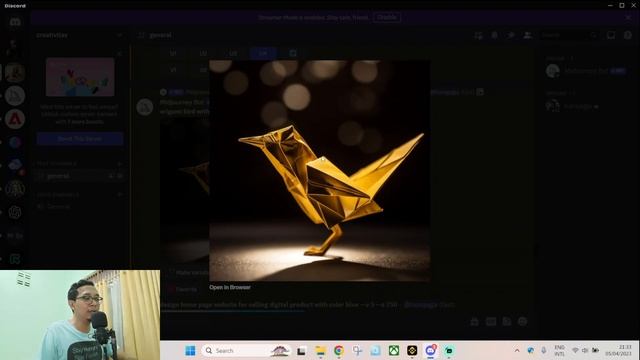This screenshot has height=360, width=640.
Task: Open the Discord help icon
Action: (628, 36)
